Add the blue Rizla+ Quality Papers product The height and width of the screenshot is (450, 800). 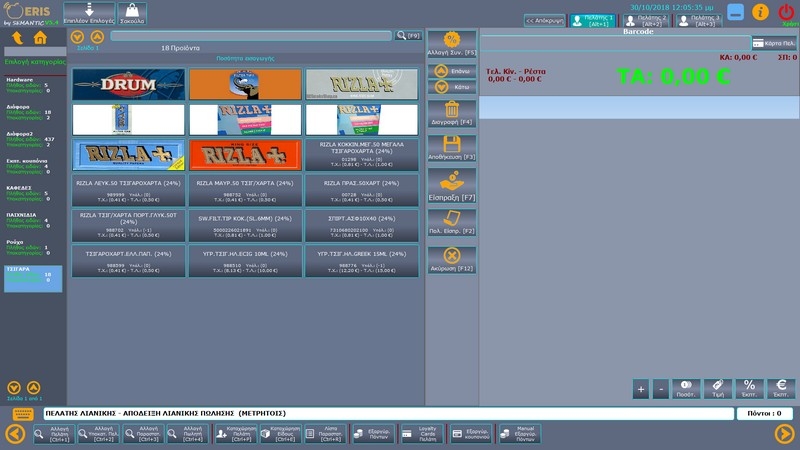tap(129, 155)
